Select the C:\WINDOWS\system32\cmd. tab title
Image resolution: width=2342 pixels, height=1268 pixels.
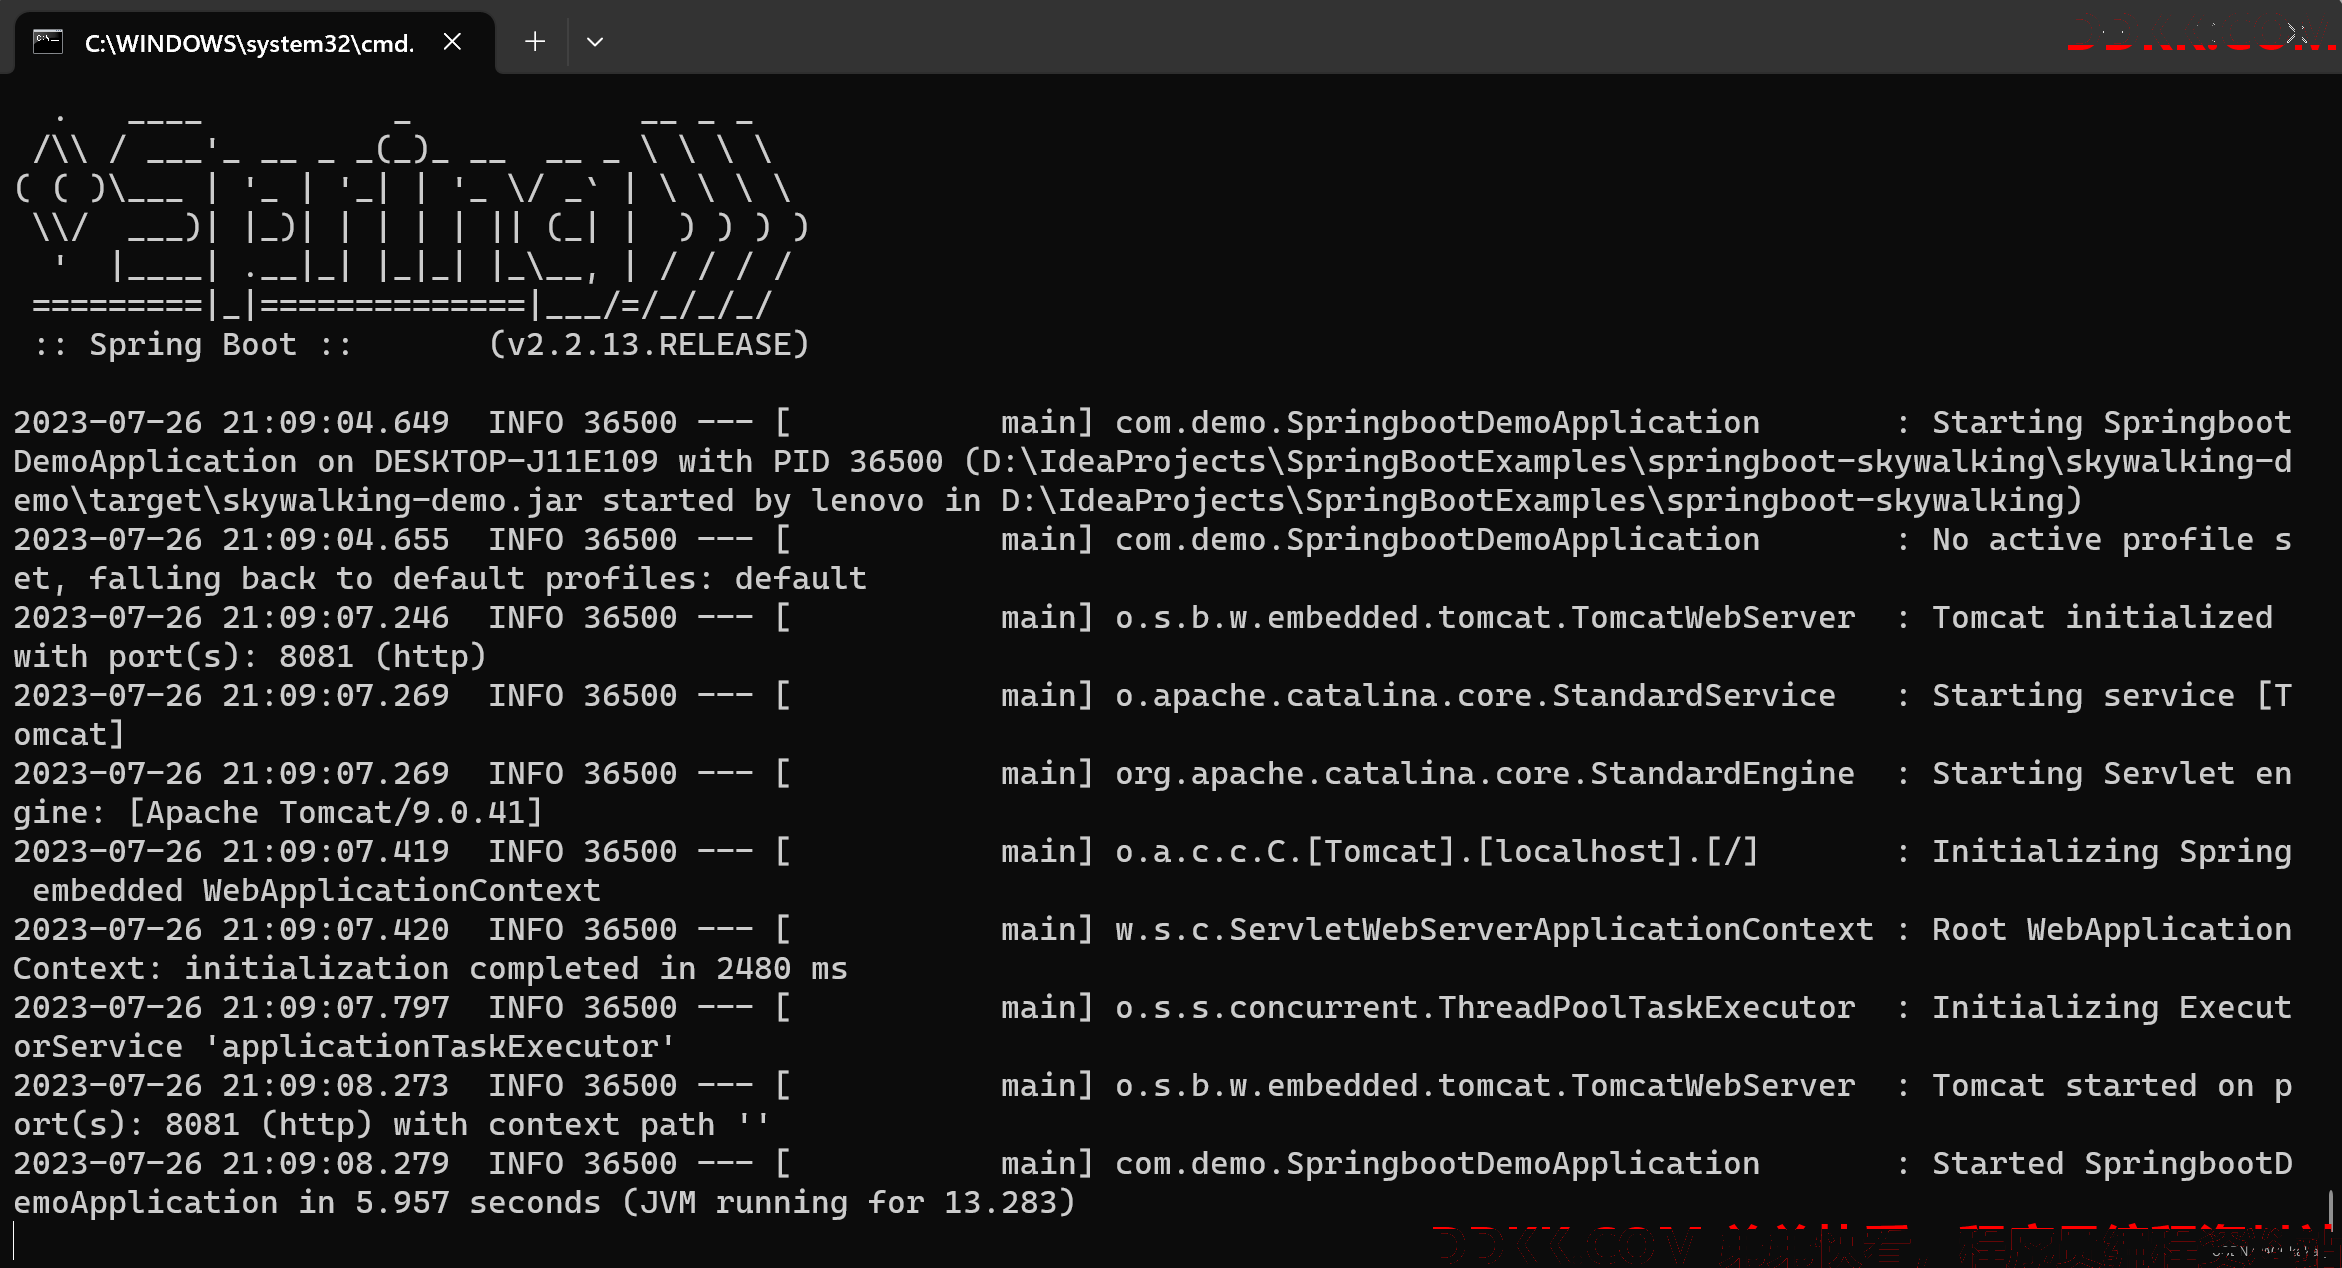(x=249, y=43)
